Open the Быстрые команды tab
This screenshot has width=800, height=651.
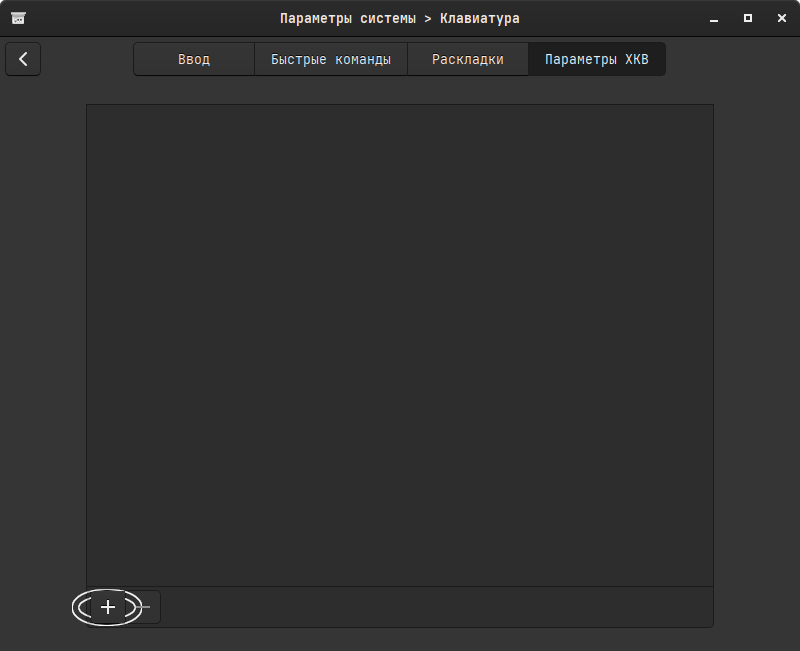tap(330, 59)
